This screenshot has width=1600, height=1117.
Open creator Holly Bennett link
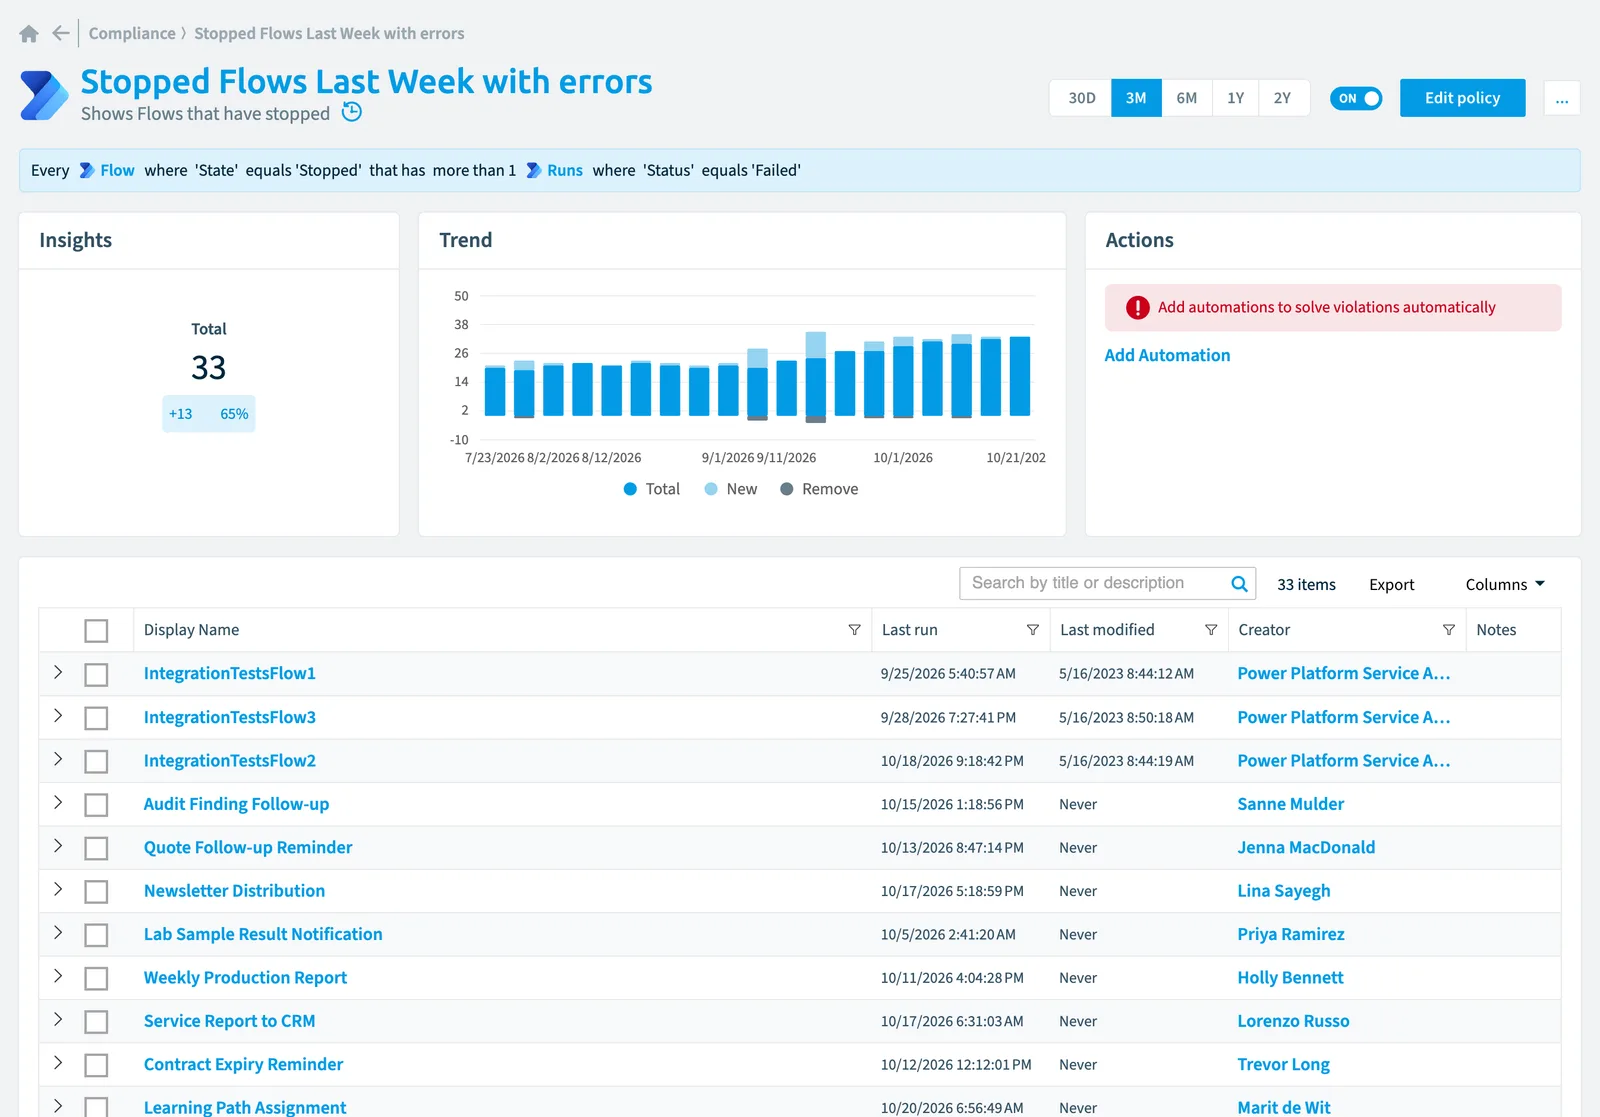click(1290, 978)
